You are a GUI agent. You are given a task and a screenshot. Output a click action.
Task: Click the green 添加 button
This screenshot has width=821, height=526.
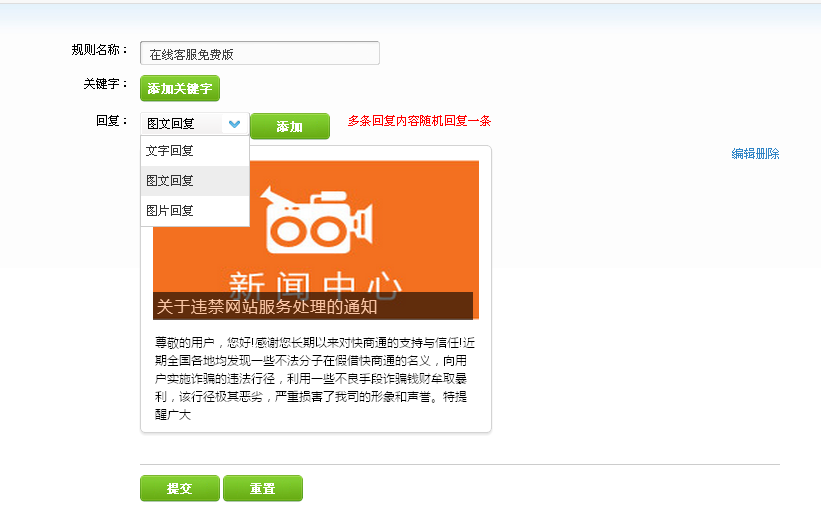point(289,127)
